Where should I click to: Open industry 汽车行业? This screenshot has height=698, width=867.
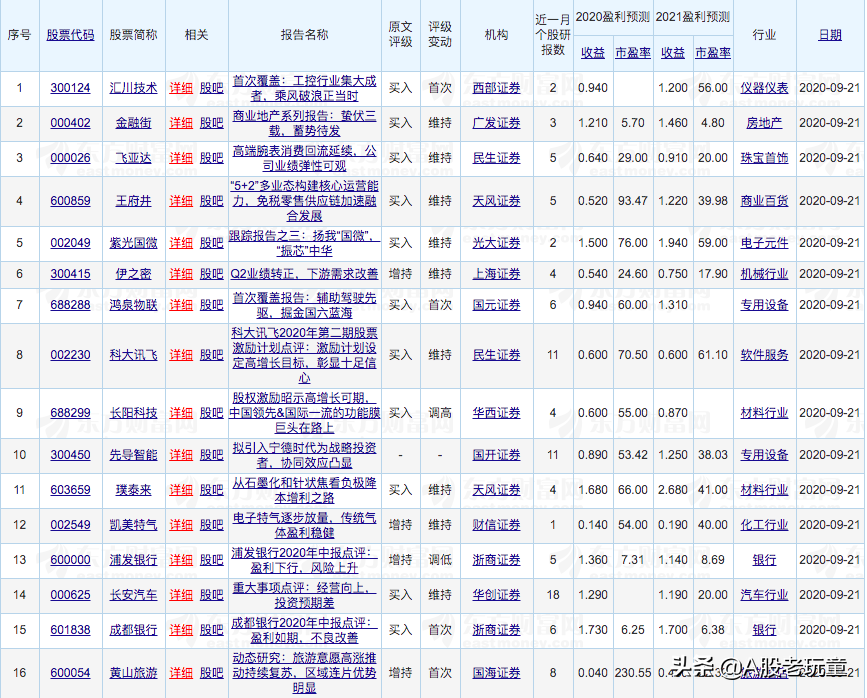tap(764, 595)
